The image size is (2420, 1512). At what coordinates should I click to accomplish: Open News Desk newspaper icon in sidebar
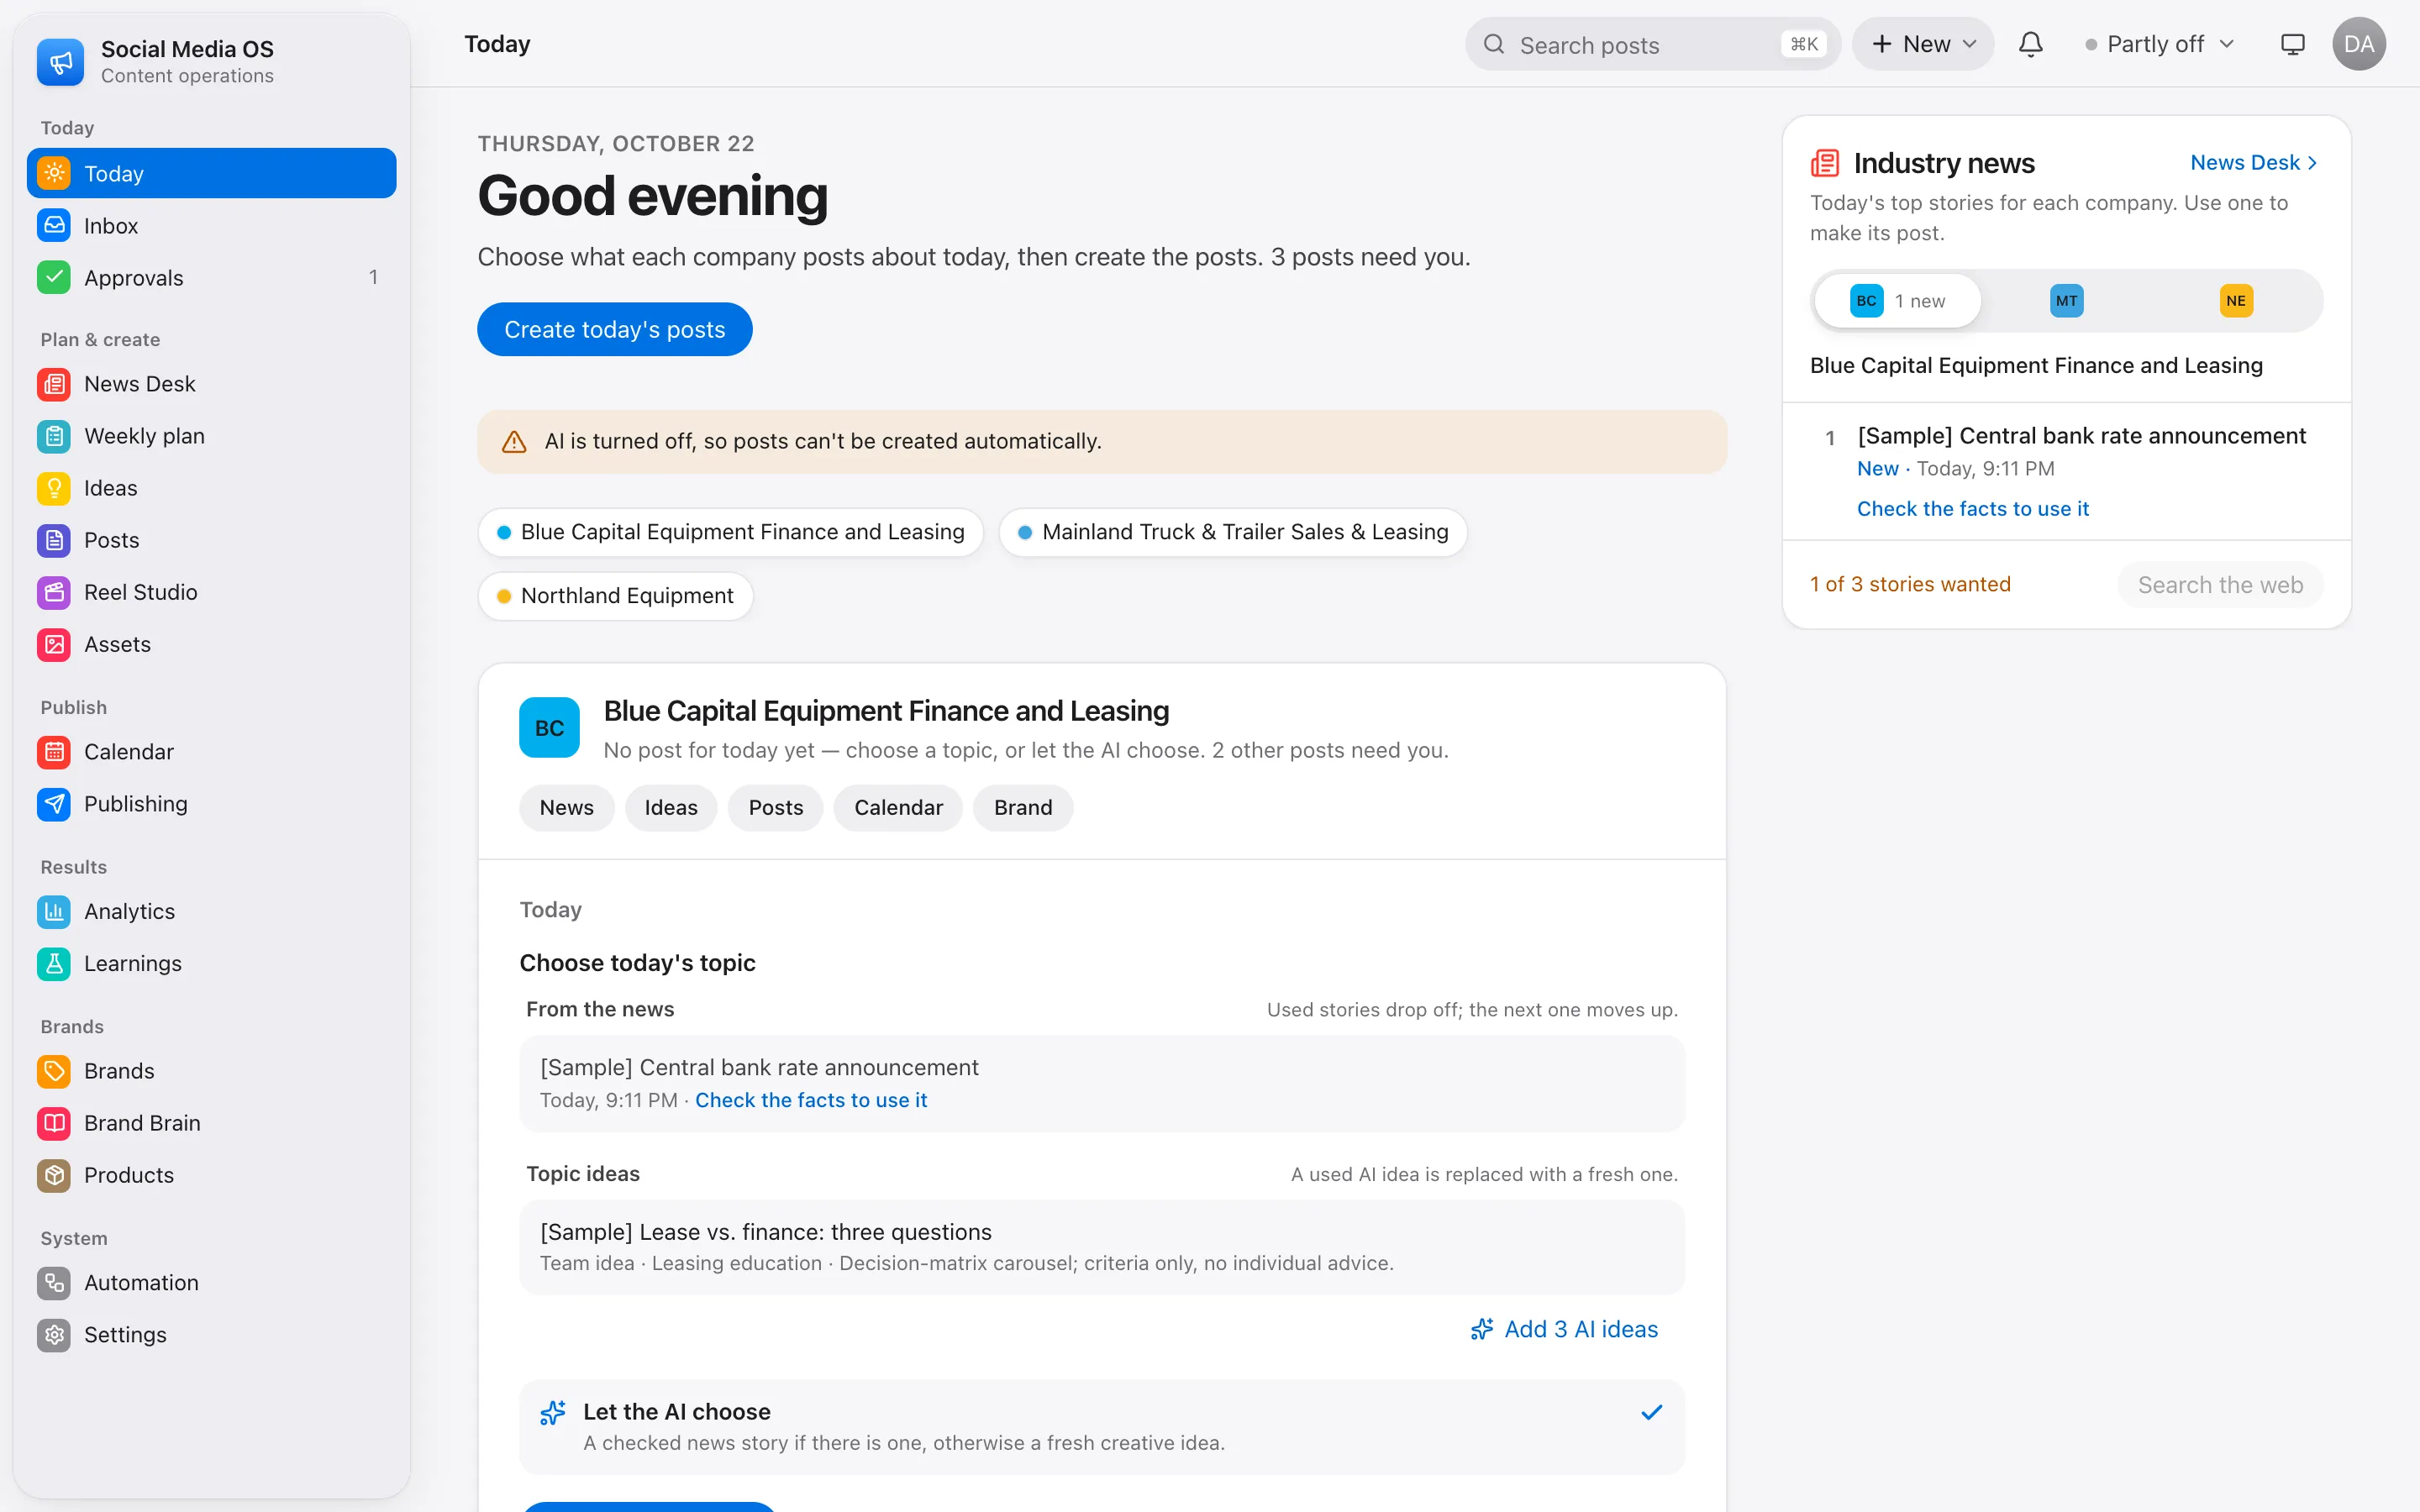pos(54,384)
